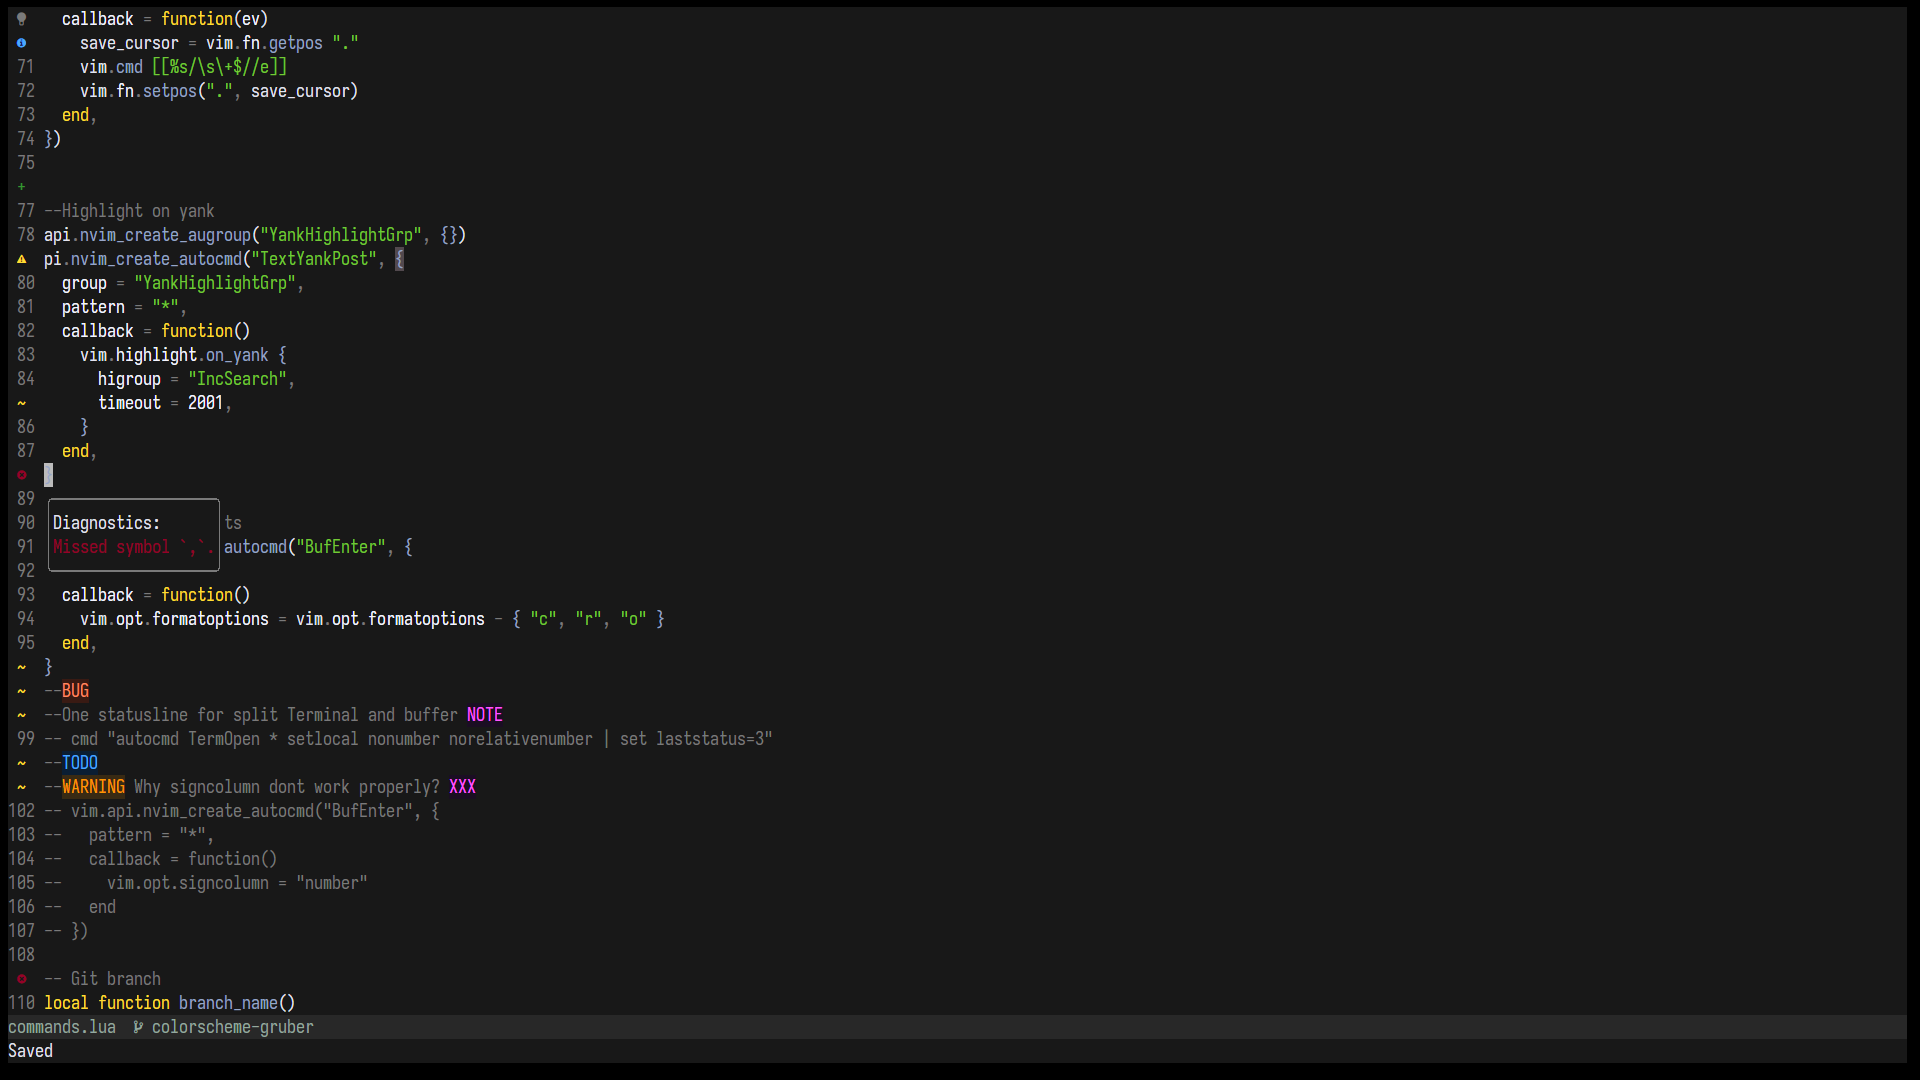1920x1080 pixels.
Task: Click the lightbulb code action icon
Action: point(21,19)
